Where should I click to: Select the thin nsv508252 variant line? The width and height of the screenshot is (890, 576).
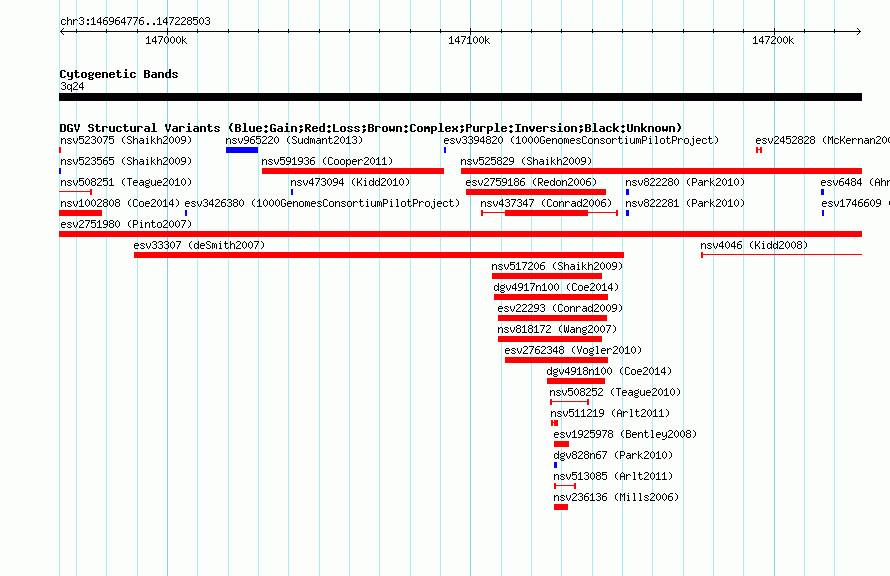click(569, 402)
